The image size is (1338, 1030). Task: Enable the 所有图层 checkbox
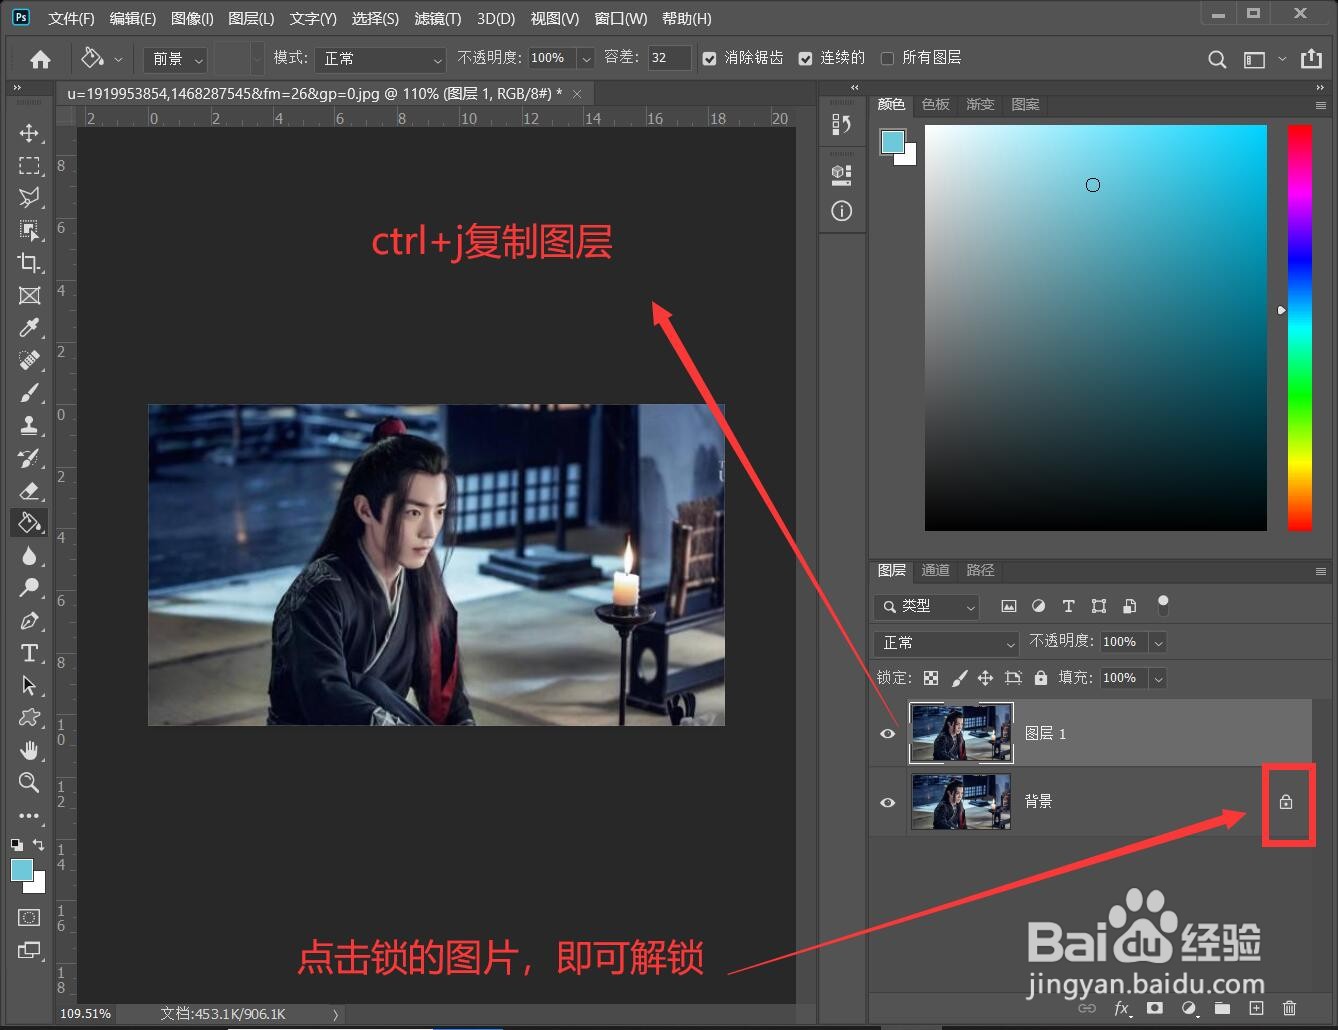tap(887, 59)
